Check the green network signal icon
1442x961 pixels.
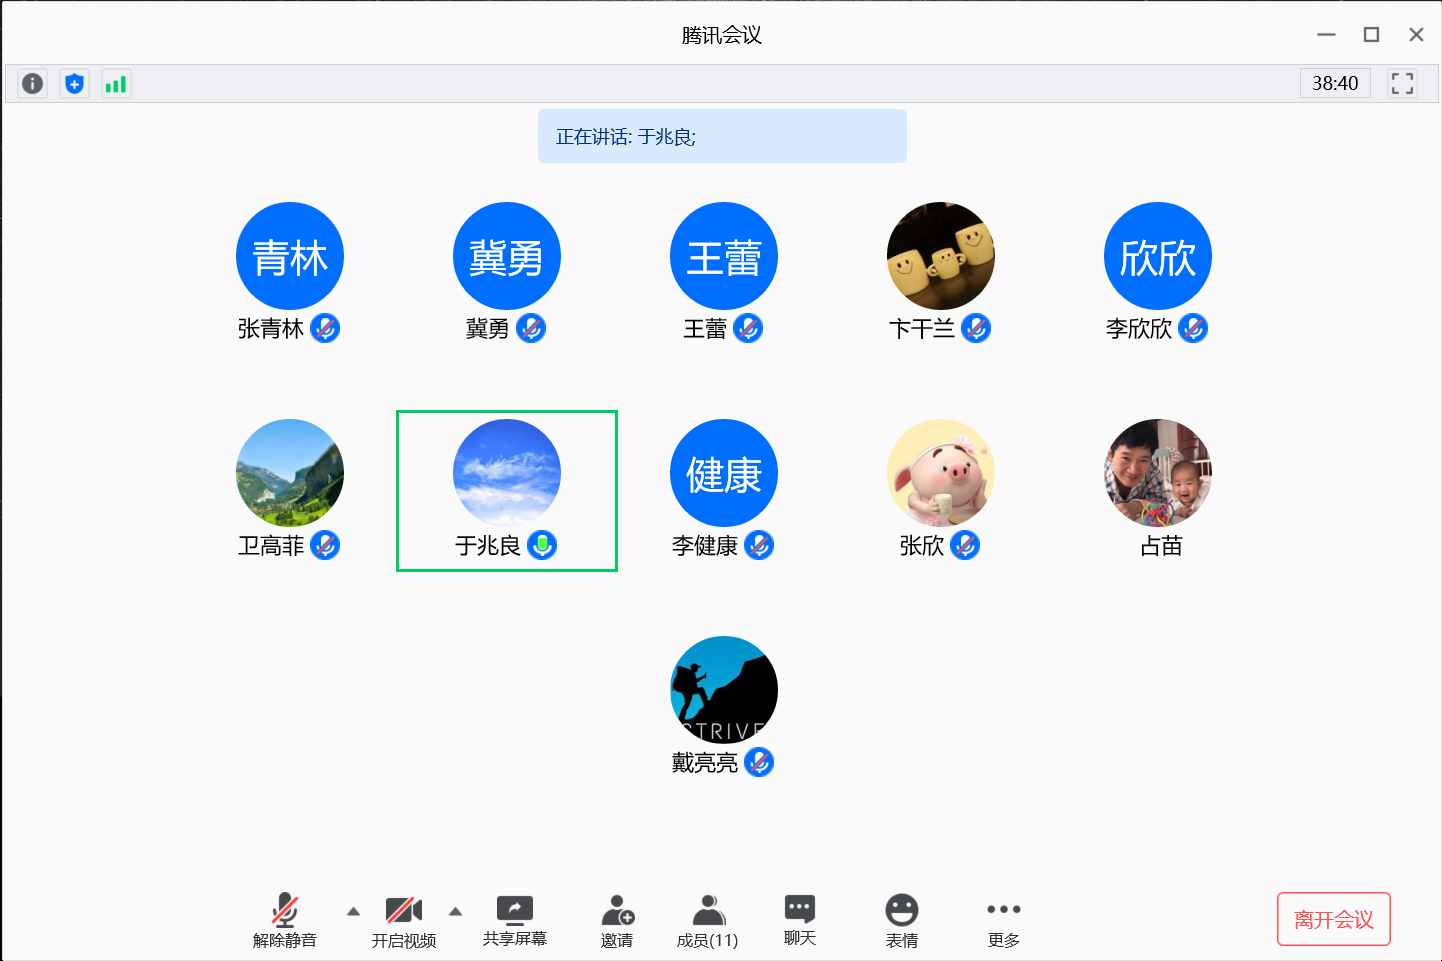tap(116, 83)
